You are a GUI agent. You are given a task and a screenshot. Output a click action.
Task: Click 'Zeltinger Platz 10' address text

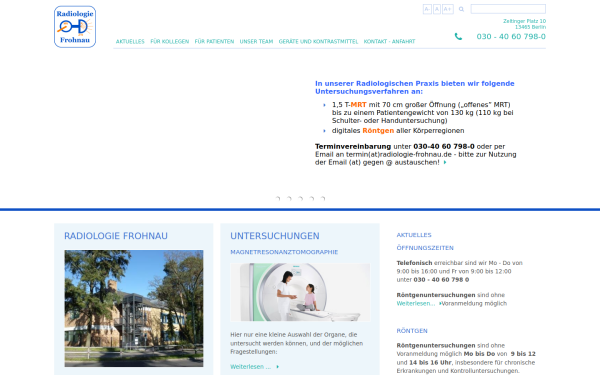click(x=524, y=21)
